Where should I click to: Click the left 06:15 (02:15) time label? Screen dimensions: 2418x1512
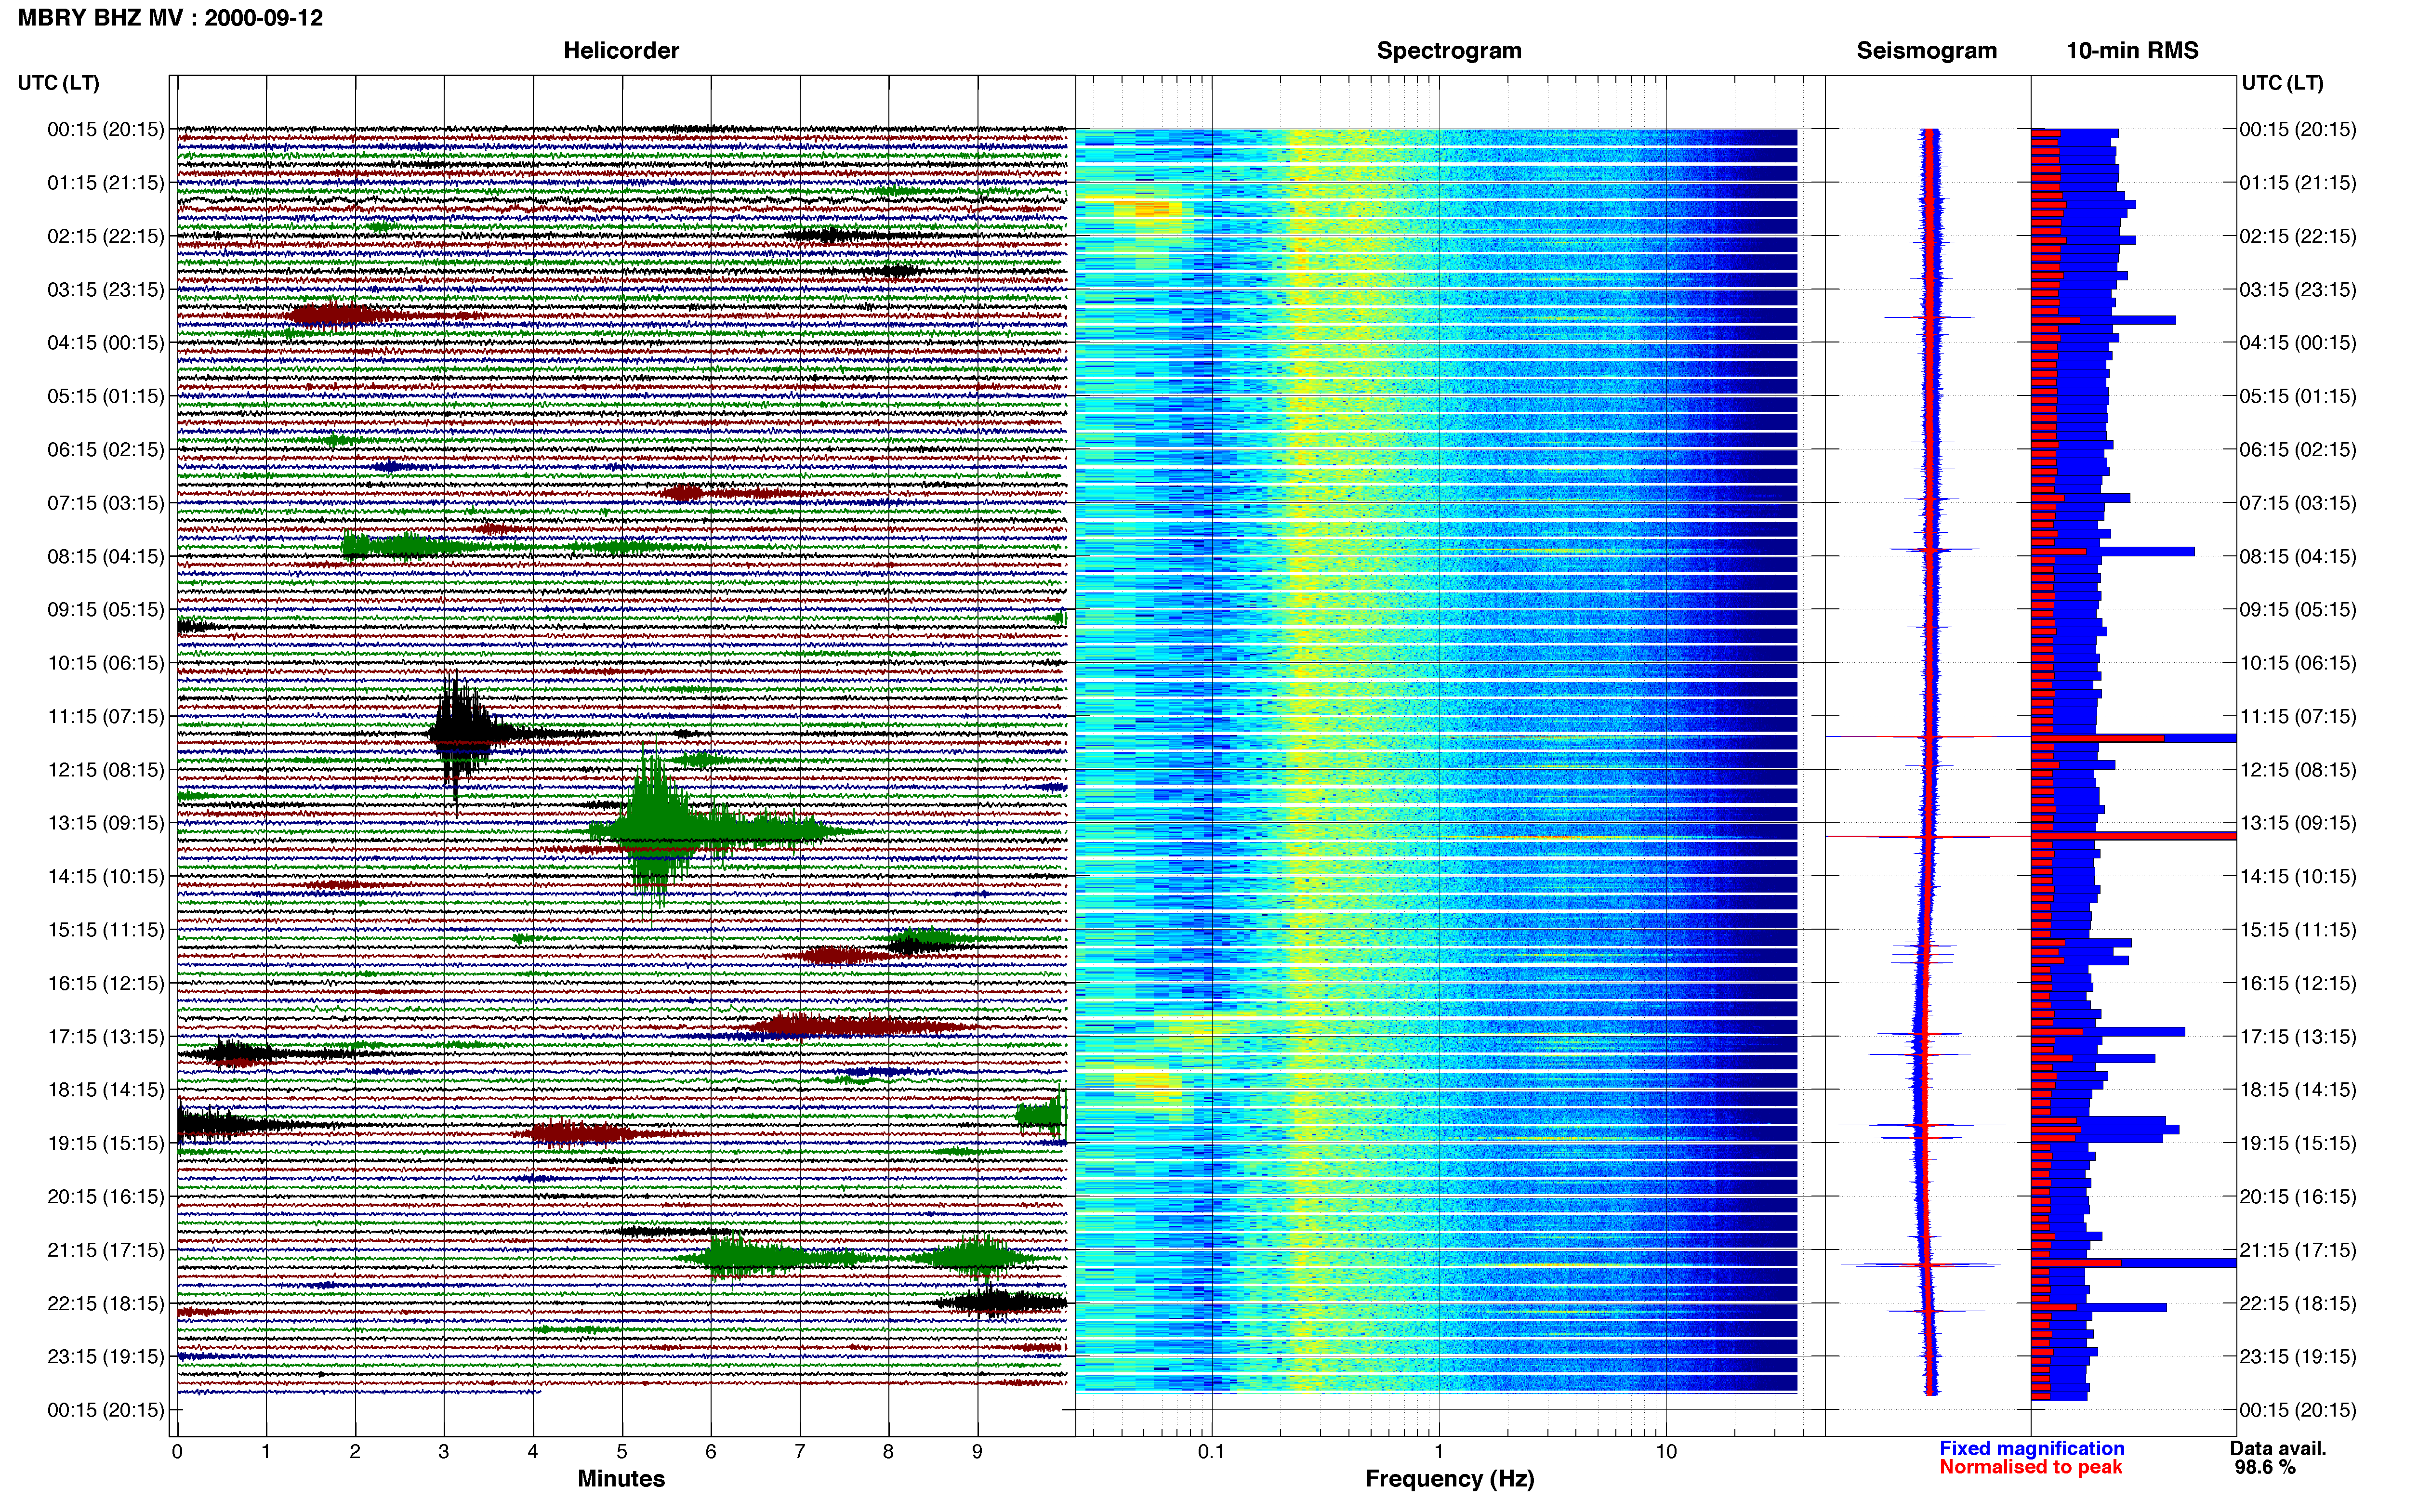point(106,450)
